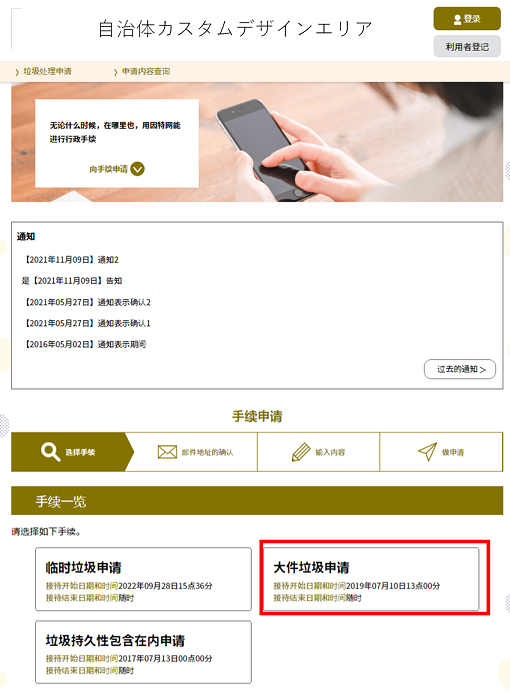
Task: Click the down-arrow circle icon beside 向手续申请
Action: 138,169
